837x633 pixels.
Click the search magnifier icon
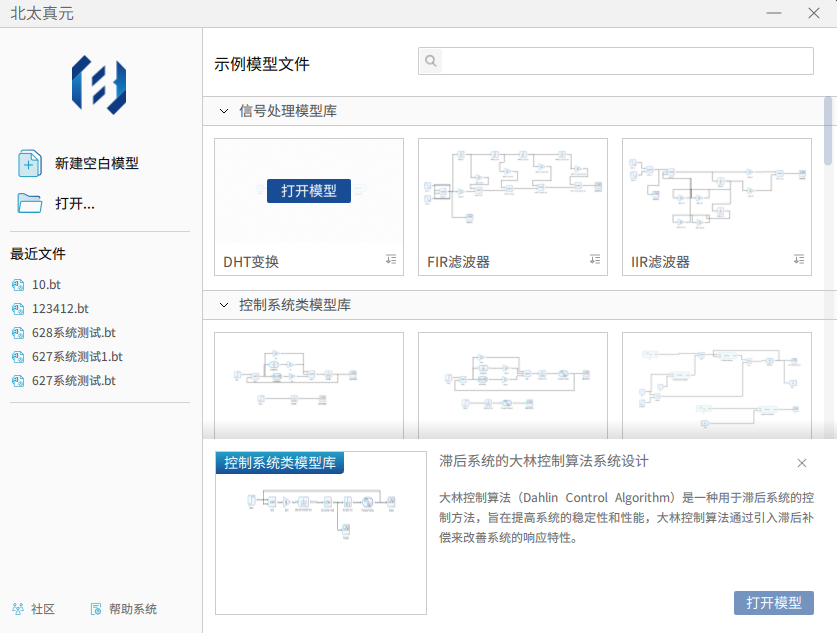coord(431,62)
